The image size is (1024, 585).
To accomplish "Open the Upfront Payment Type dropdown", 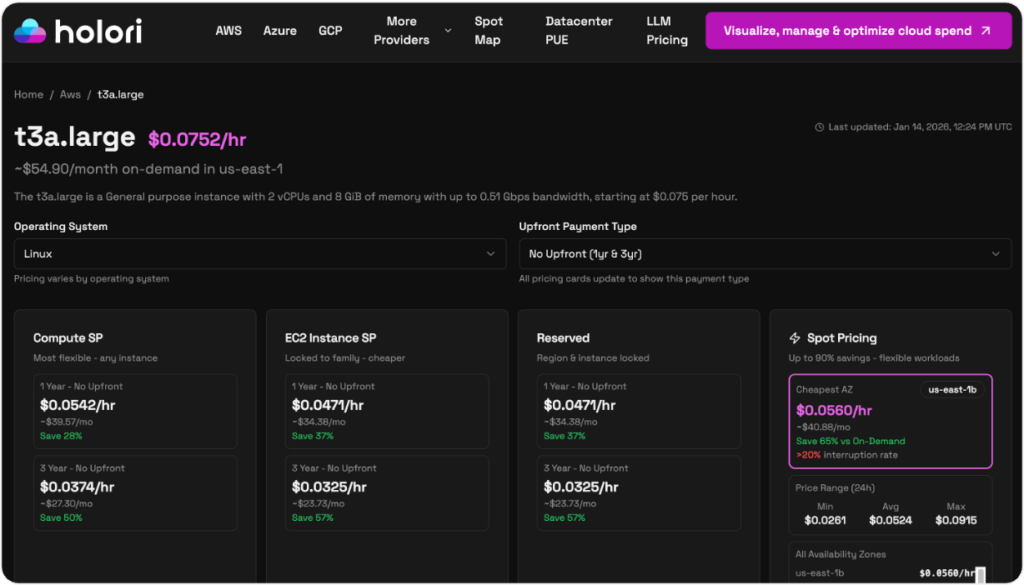I will pos(765,254).
